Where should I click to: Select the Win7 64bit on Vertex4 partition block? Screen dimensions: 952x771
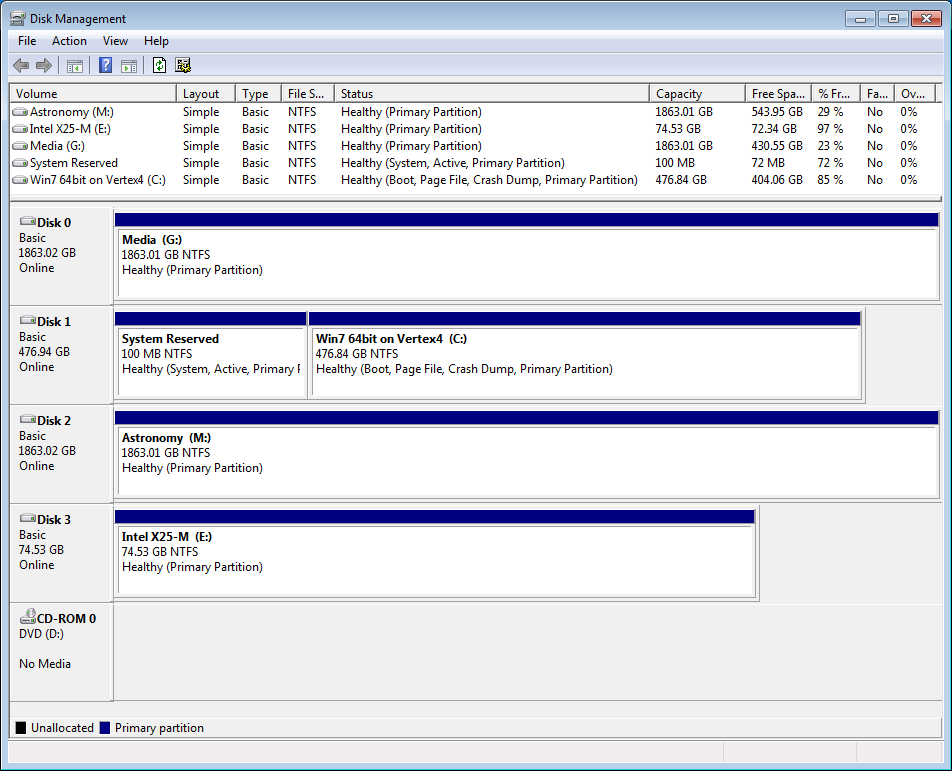585,355
